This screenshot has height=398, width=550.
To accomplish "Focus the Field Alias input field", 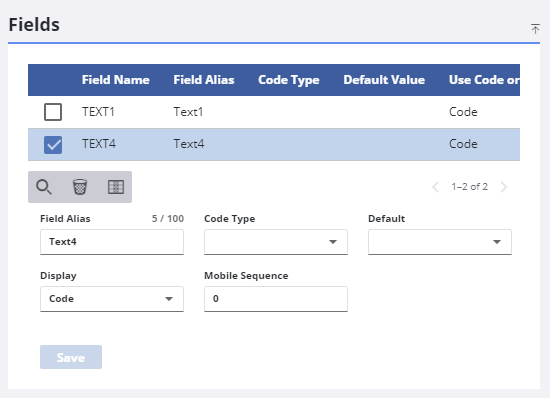I will pyautogui.click(x=112, y=242).
